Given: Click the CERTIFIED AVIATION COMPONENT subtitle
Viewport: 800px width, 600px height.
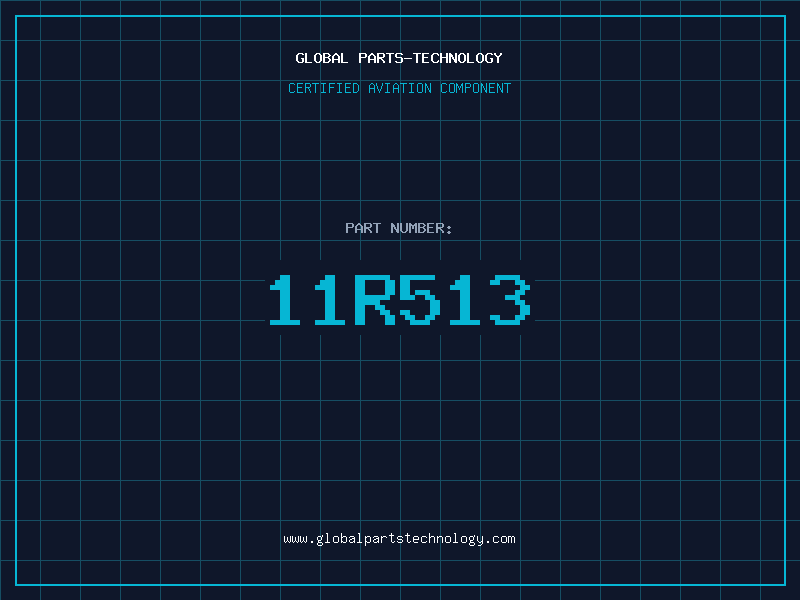Looking at the screenshot, I should point(399,88).
